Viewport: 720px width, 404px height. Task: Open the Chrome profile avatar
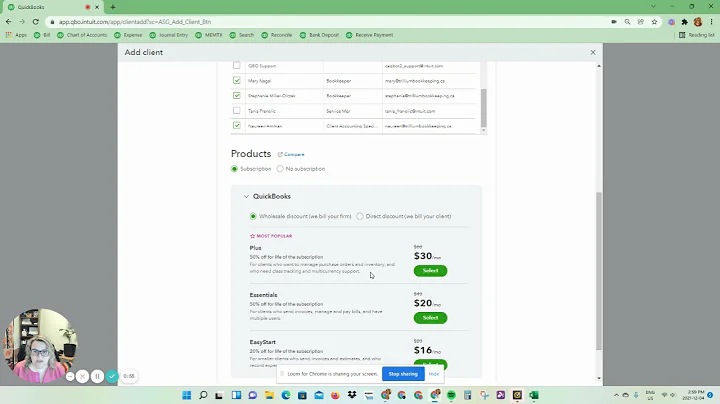coord(698,22)
